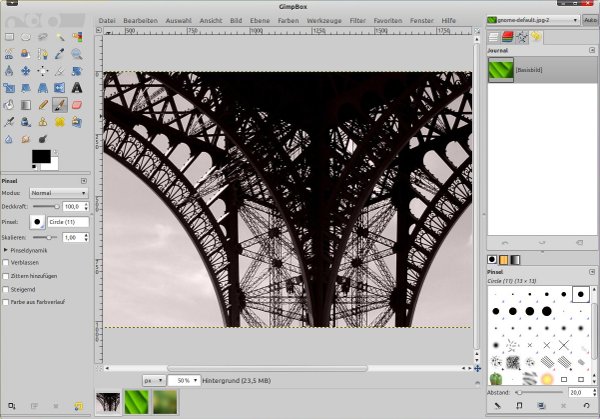Select the Eiffel Tower image thumbnail
Image resolution: width=600 pixels, height=419 pixels.
(108, 402)
